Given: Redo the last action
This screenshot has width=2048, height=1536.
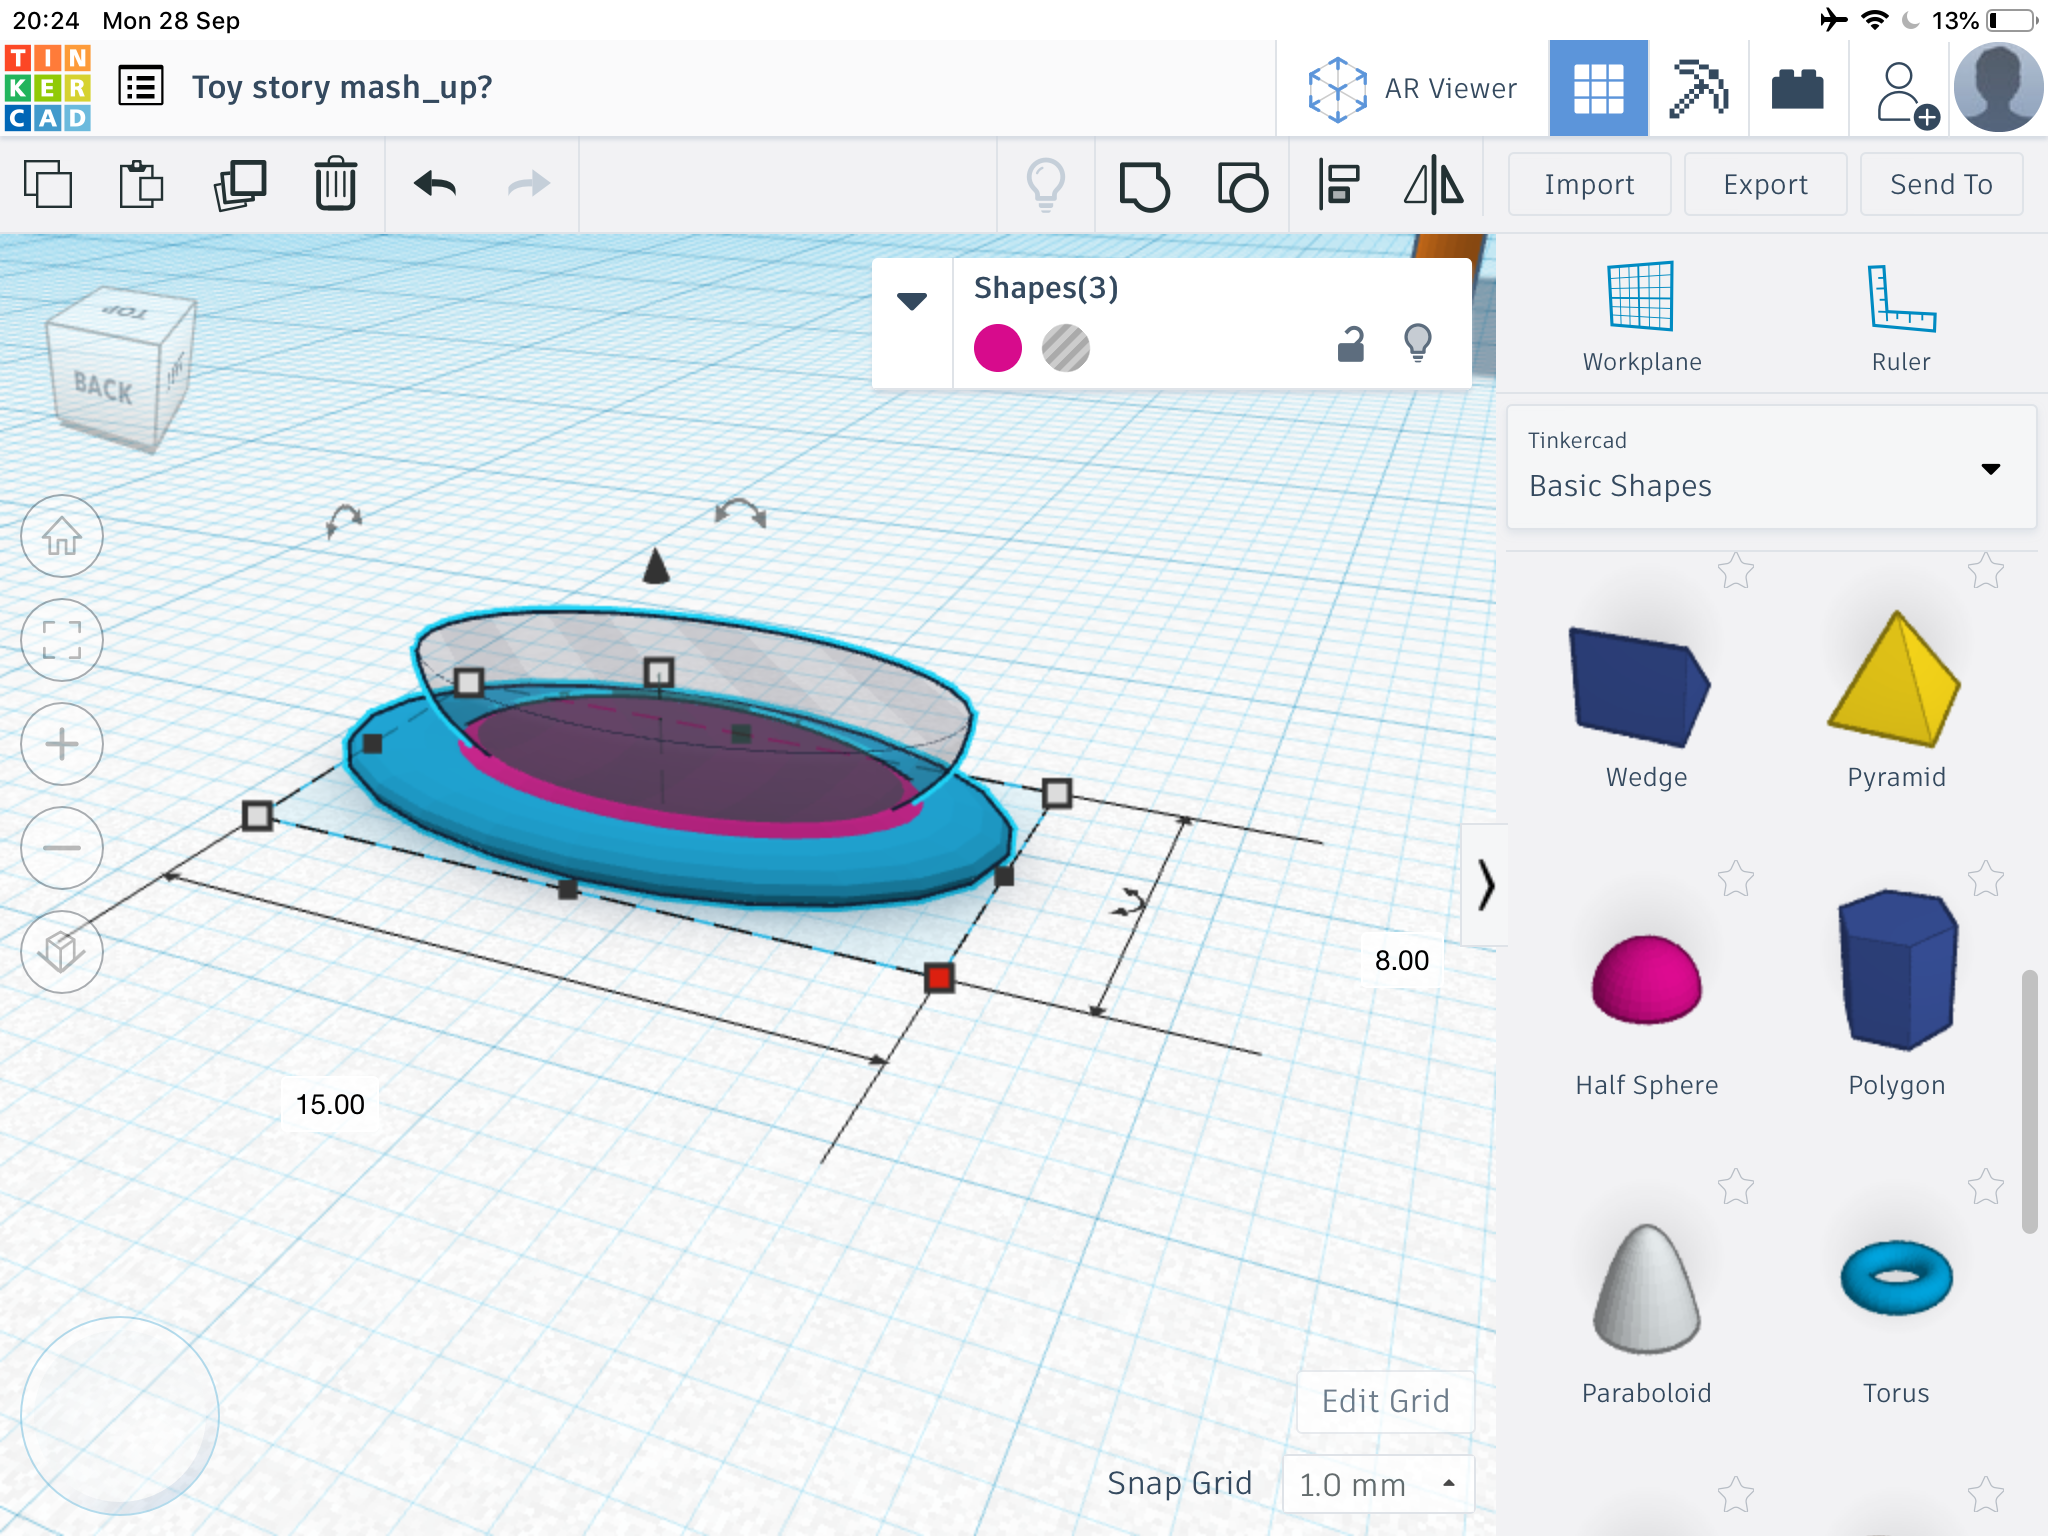Looking at the screenshot, I should pyautogui.click(x=529, y=184).
